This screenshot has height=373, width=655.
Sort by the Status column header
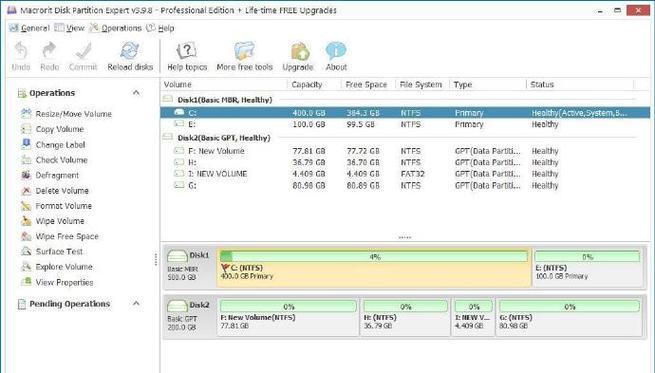click(x=580, y=84)
